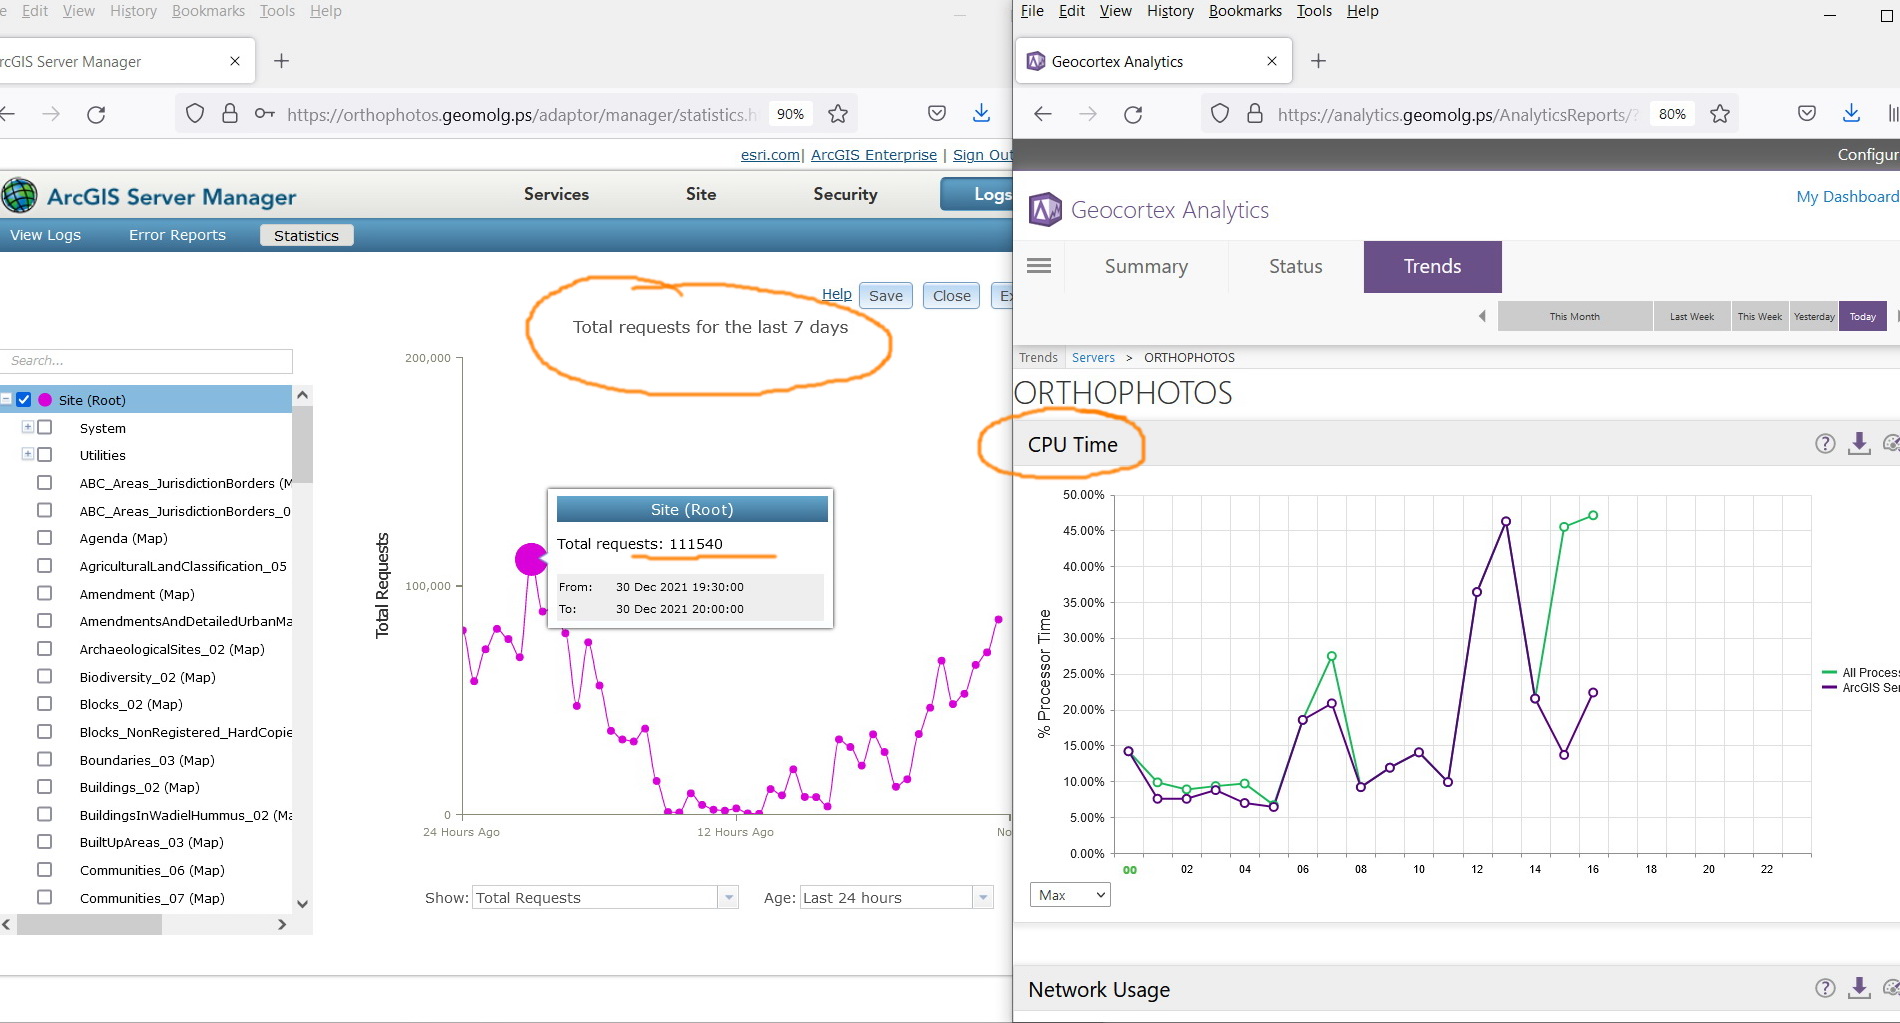The width and height of the screenshot is (1900, 1023).
Task: Change ArcGIS window zoom level at 90%
Action: [x=790, y=114]
